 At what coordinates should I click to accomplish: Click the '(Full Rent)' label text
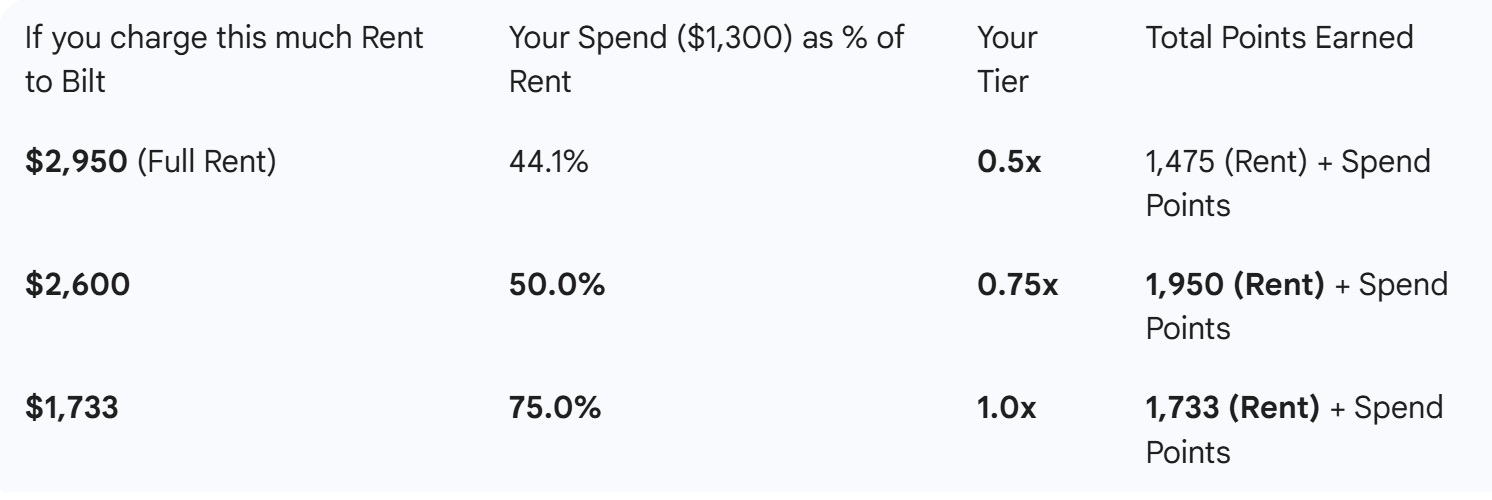207,162
